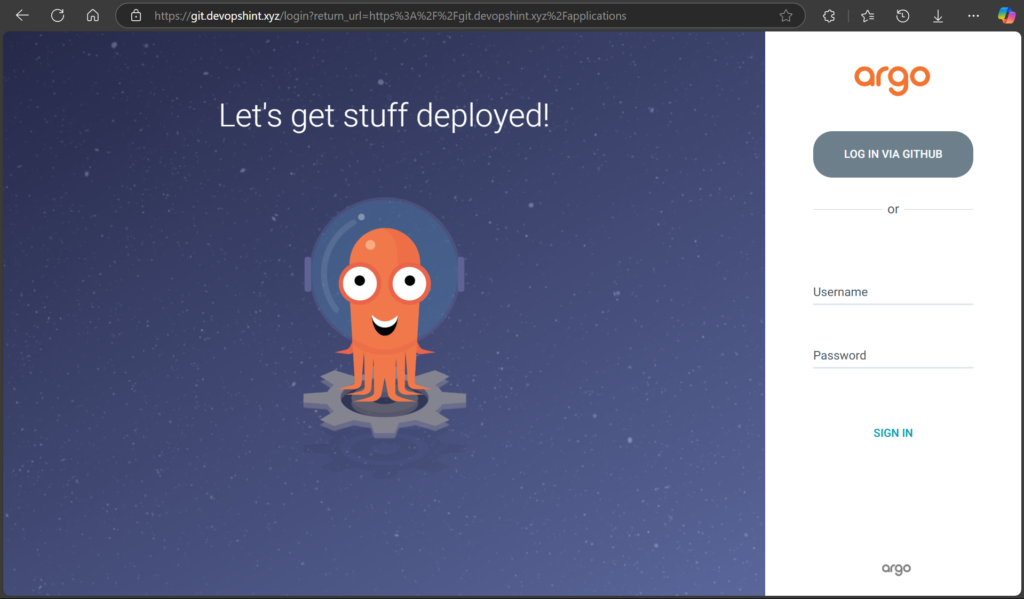Open the Copilot icon in the toolbar
This screenshot has width=1024, height=599.
click(x=1006, y=15)
